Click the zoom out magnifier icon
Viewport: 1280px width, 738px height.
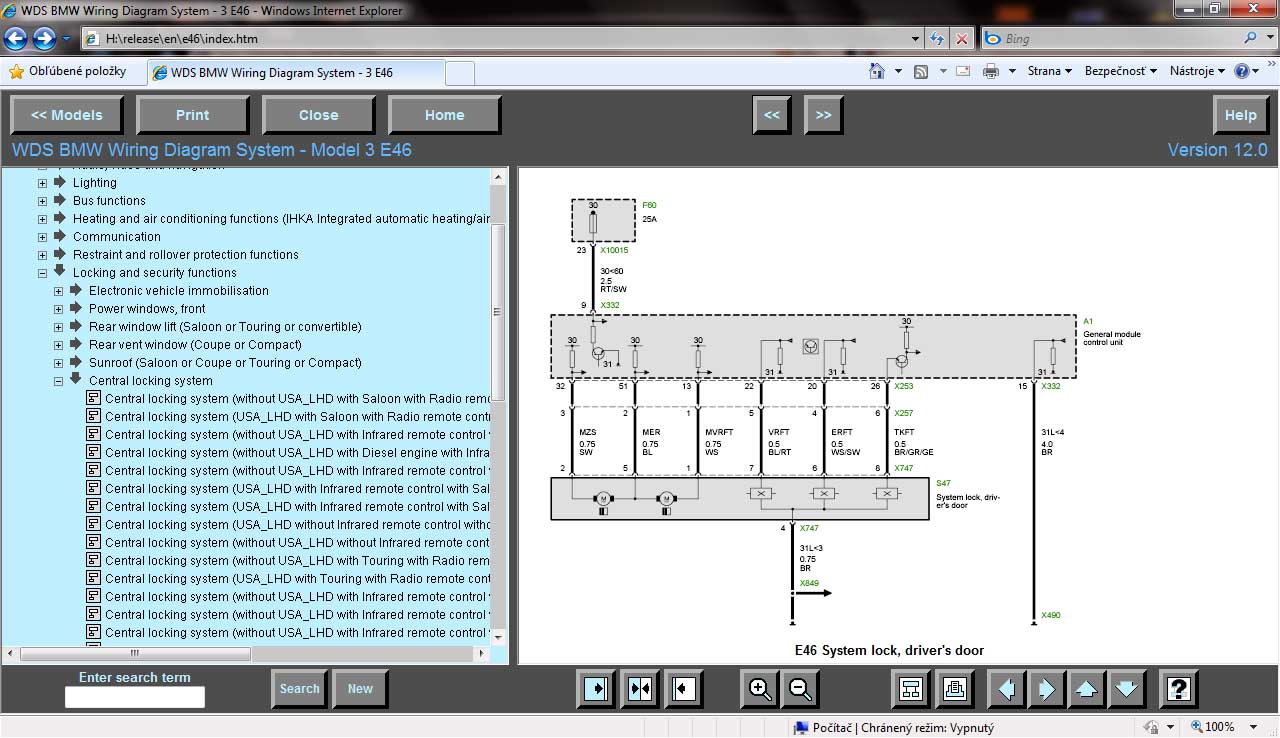coord(800,689)
